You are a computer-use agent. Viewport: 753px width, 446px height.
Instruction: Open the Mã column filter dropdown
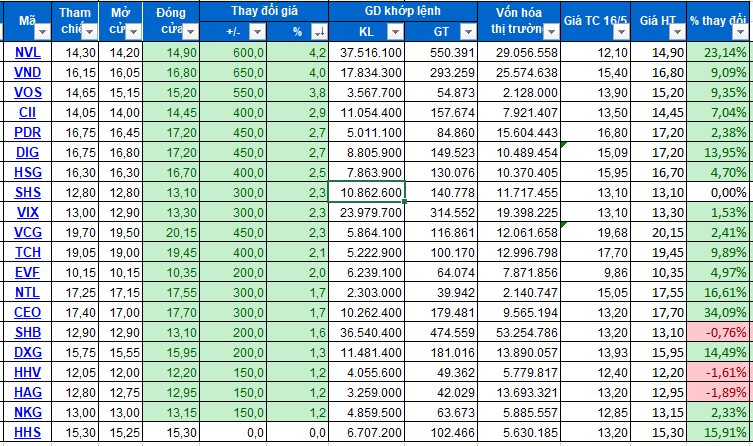coord(42,32)
